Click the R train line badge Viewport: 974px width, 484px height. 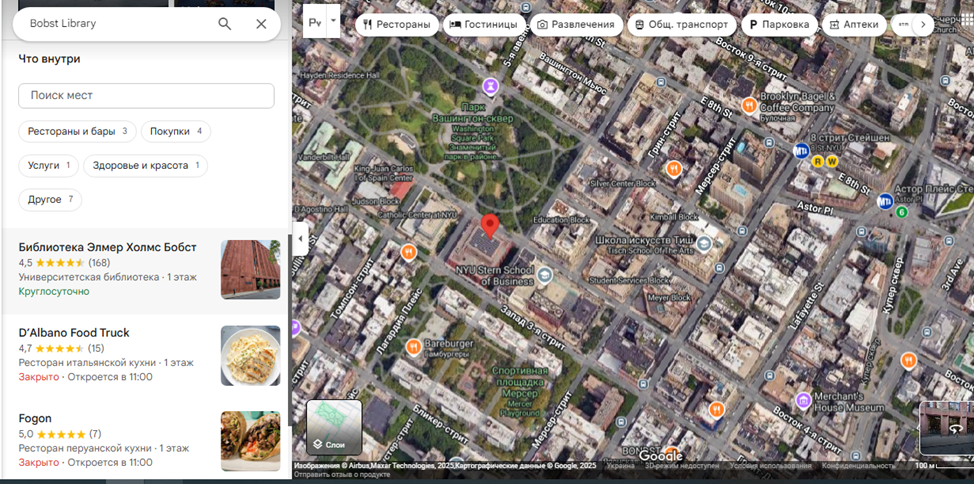[x=819, y=162]
